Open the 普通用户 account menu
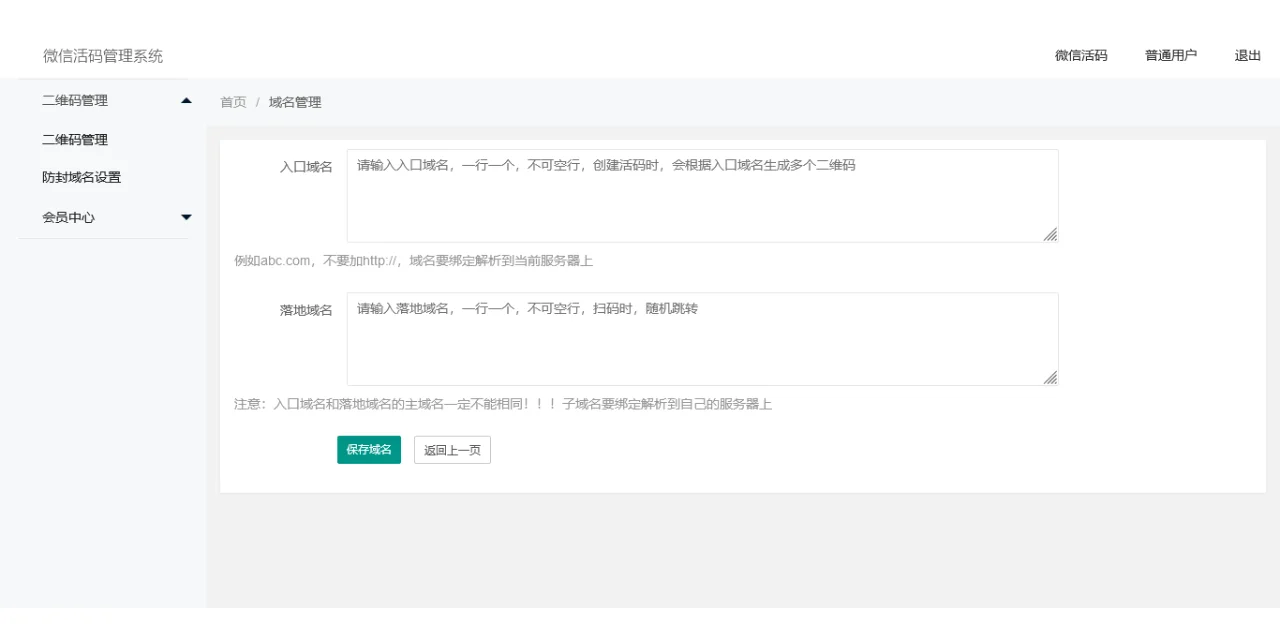 1170,55
